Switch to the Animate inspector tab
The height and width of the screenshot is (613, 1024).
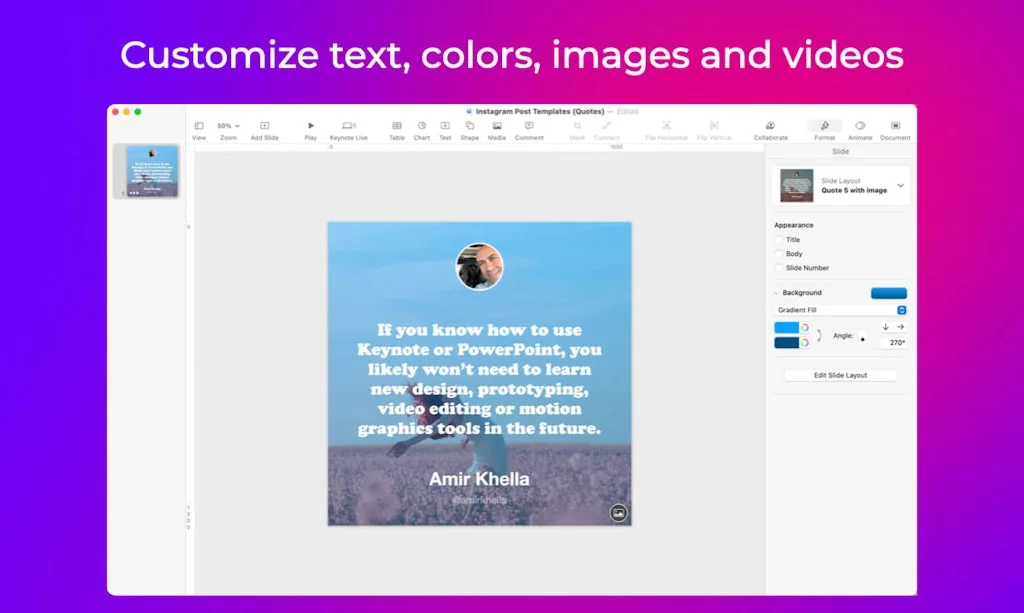click(859, 126)
